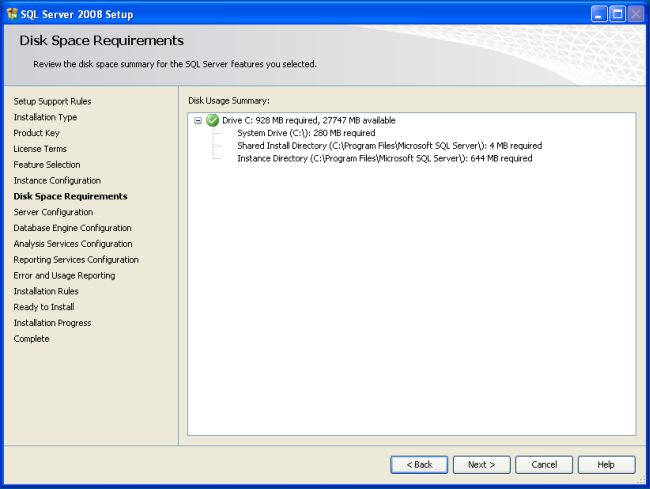Cancel the SQL Server setup

click(x=544, y=465)
